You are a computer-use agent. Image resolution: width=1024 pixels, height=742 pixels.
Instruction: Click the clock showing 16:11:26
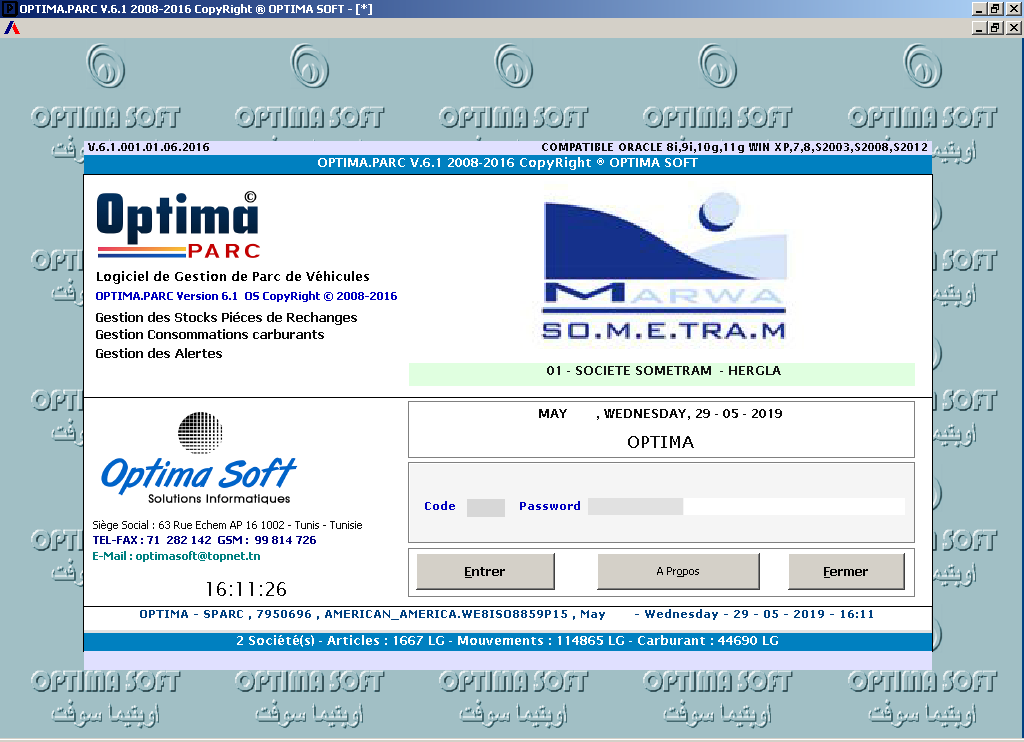click(x=246, y=589)
